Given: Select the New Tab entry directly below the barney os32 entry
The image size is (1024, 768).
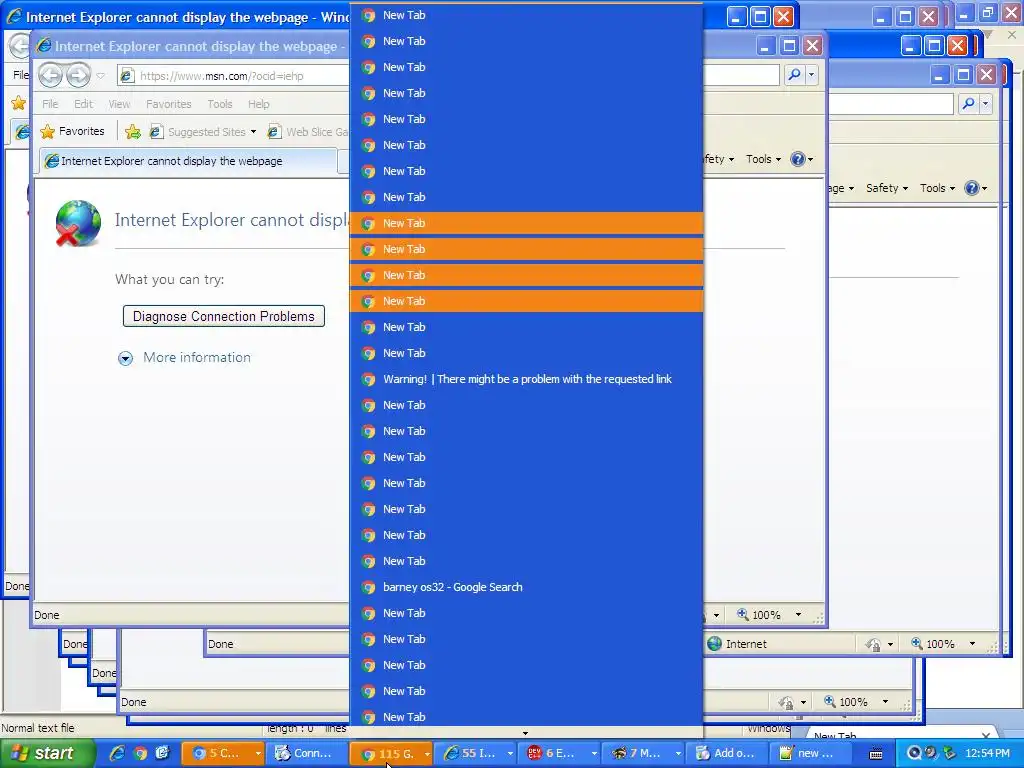Looking at the screenshot, I should point(526,613).
